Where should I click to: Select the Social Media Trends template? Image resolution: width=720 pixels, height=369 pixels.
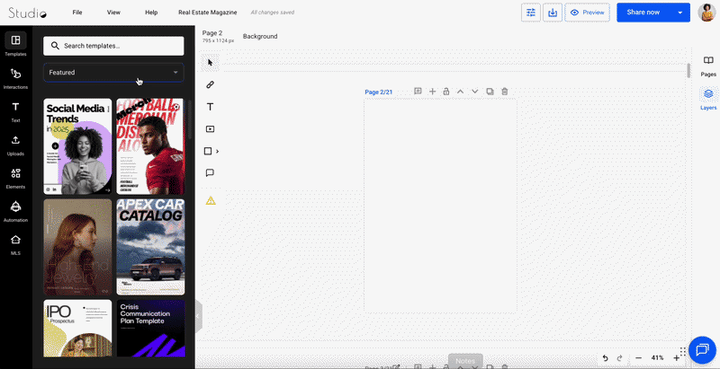[78, 146]
